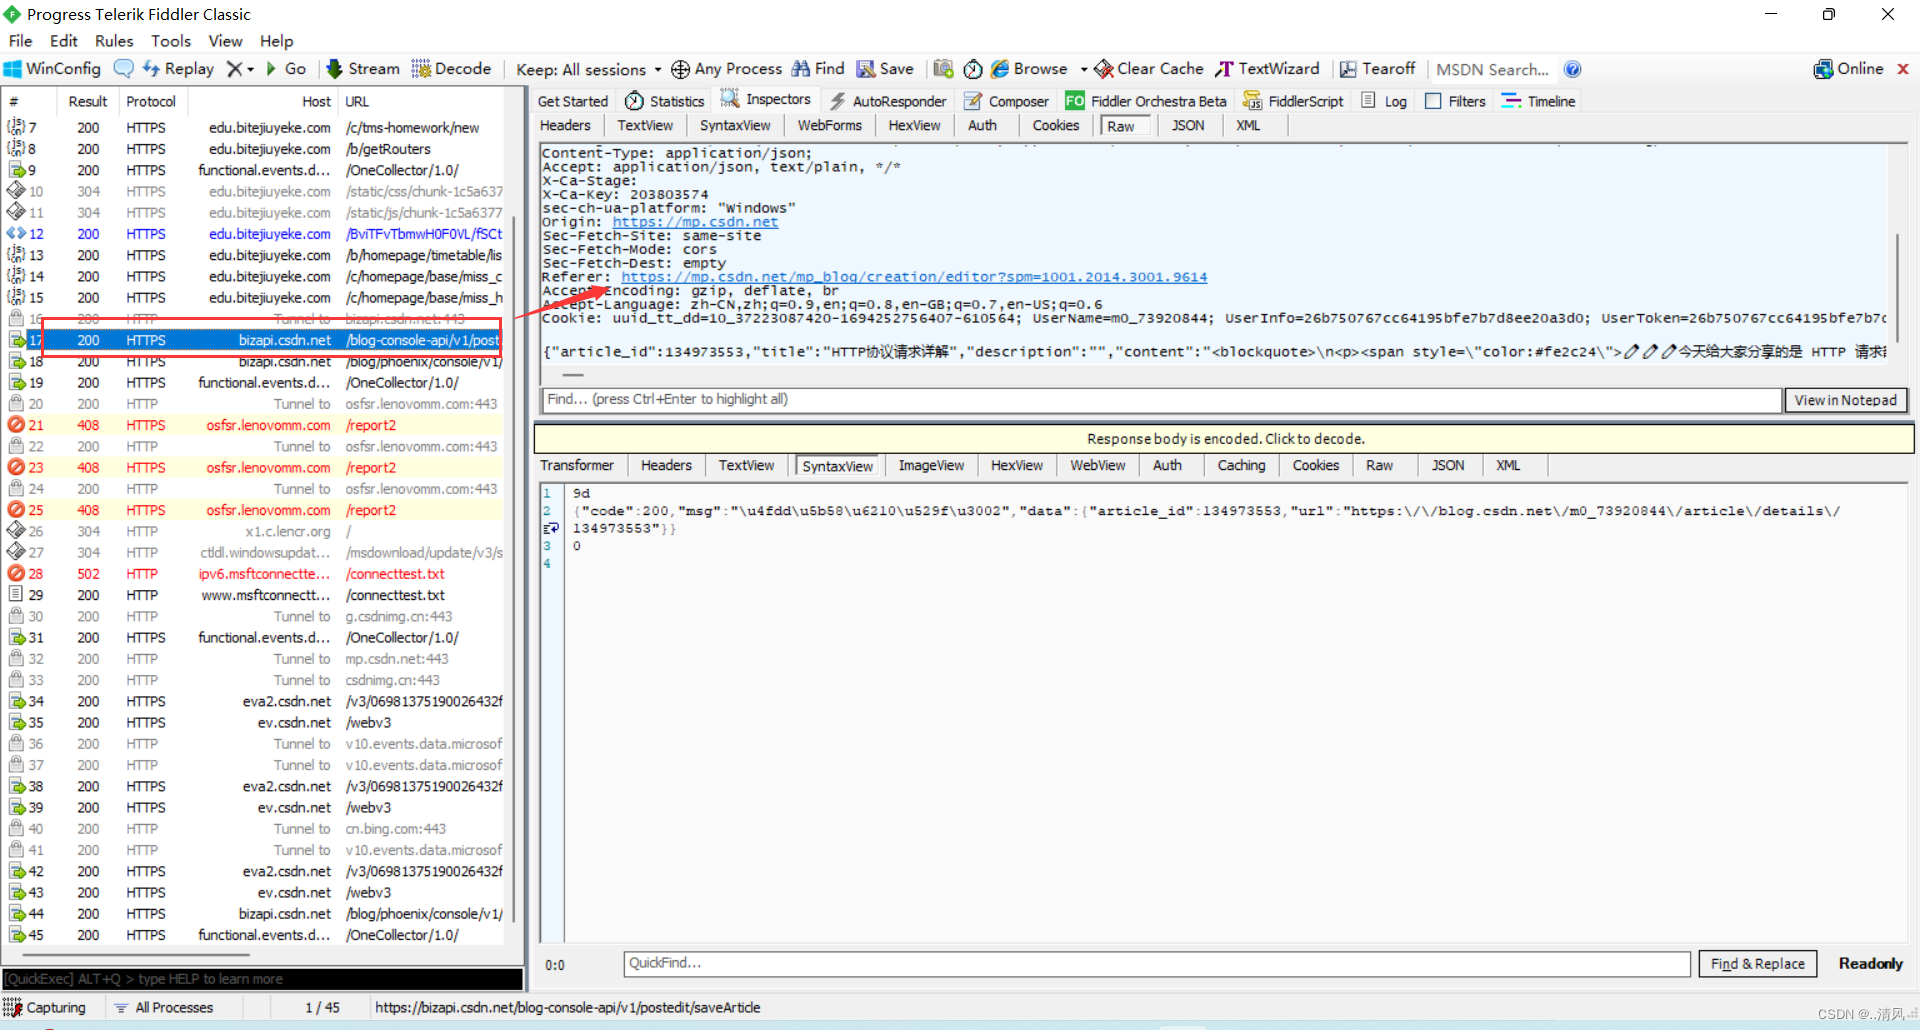The image size is (1920, 1030).
Task: Select request WebForms inspector tab
Action: click(829, 125)
